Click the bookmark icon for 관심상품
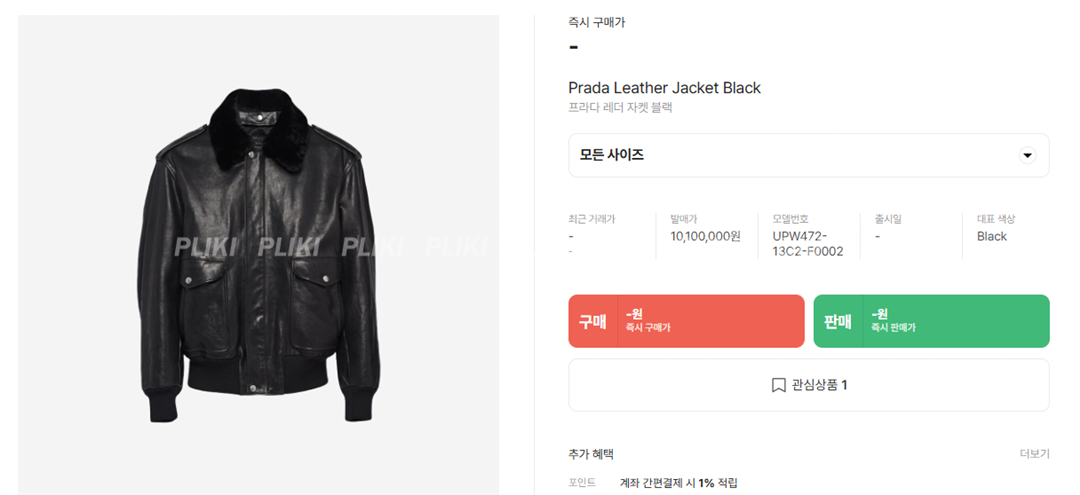The width and height of the screenshot is (1080, 495). click(778, 385)
